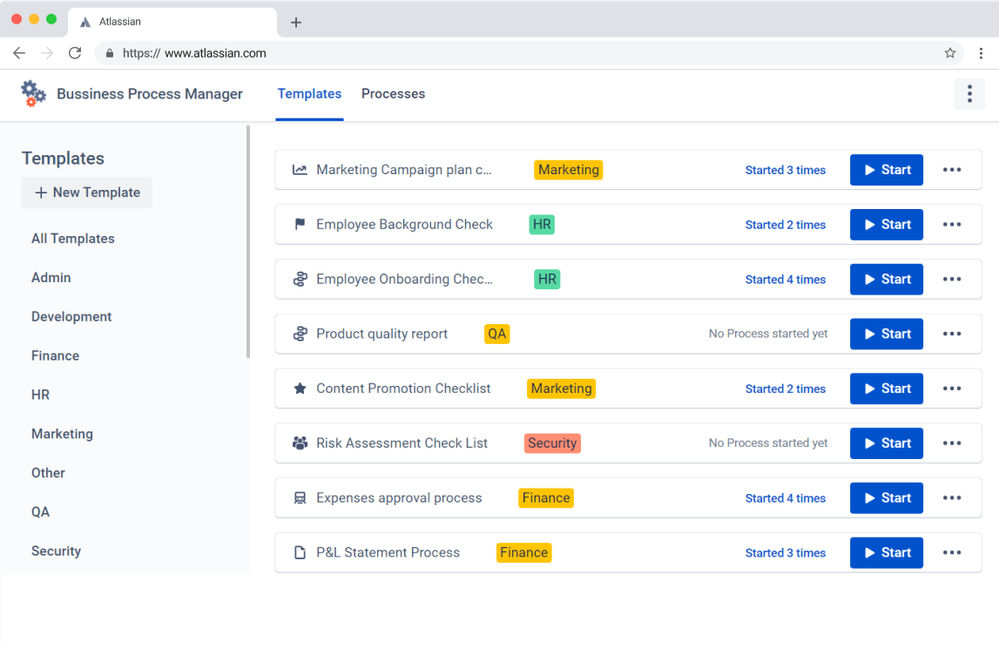This screenshot has width=999, height=662.
Task: Reload the page
Action: coord(75,53)
